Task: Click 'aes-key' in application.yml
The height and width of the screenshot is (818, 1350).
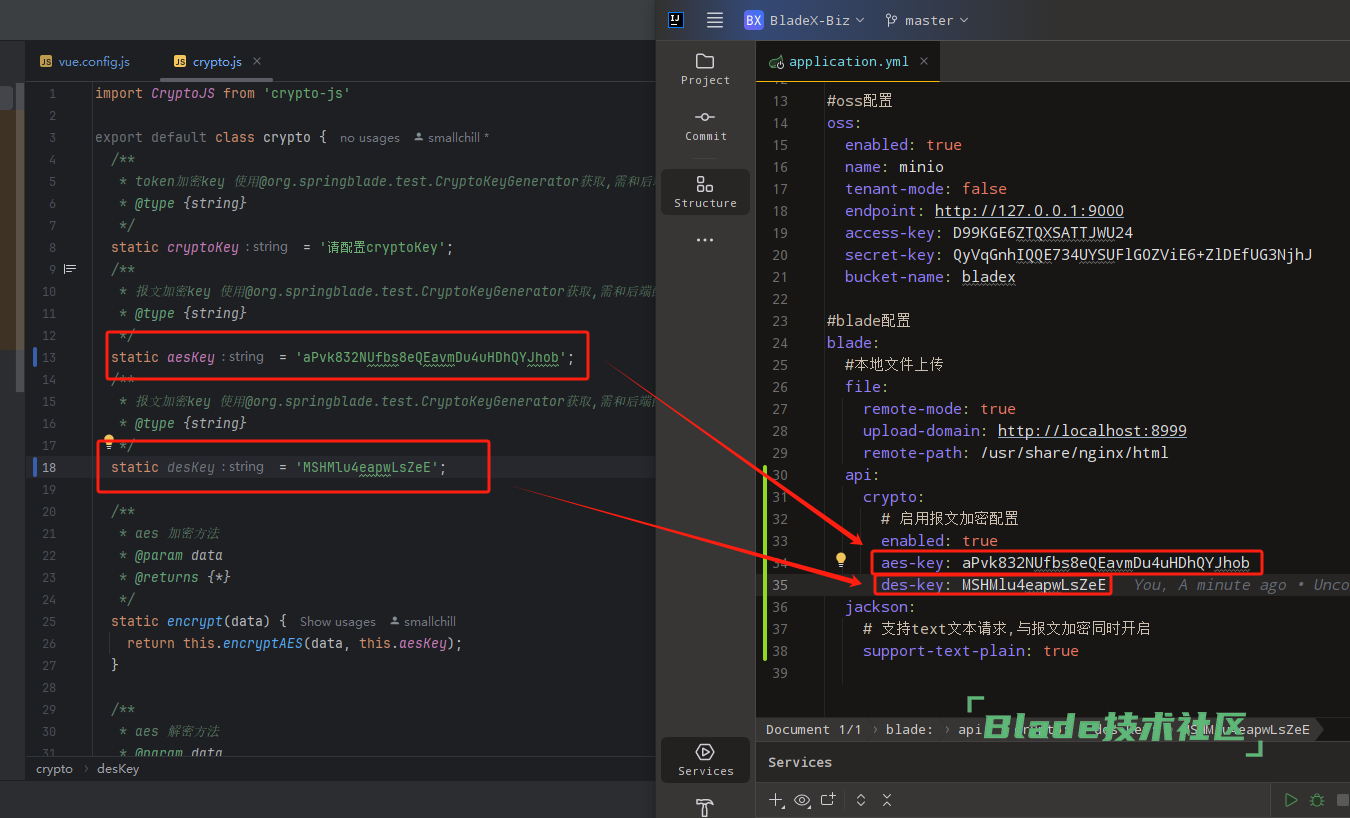Action: 912,563
